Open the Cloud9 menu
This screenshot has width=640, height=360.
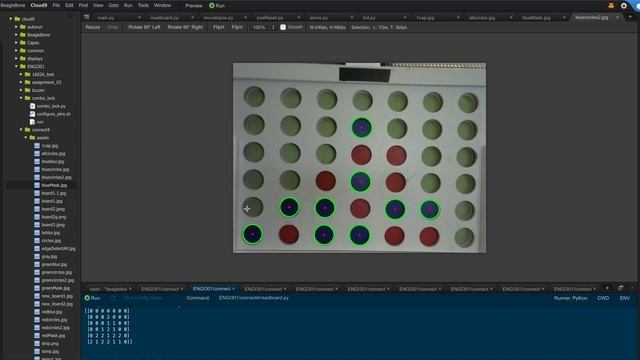pyautogui.click(x=39, y=5)
